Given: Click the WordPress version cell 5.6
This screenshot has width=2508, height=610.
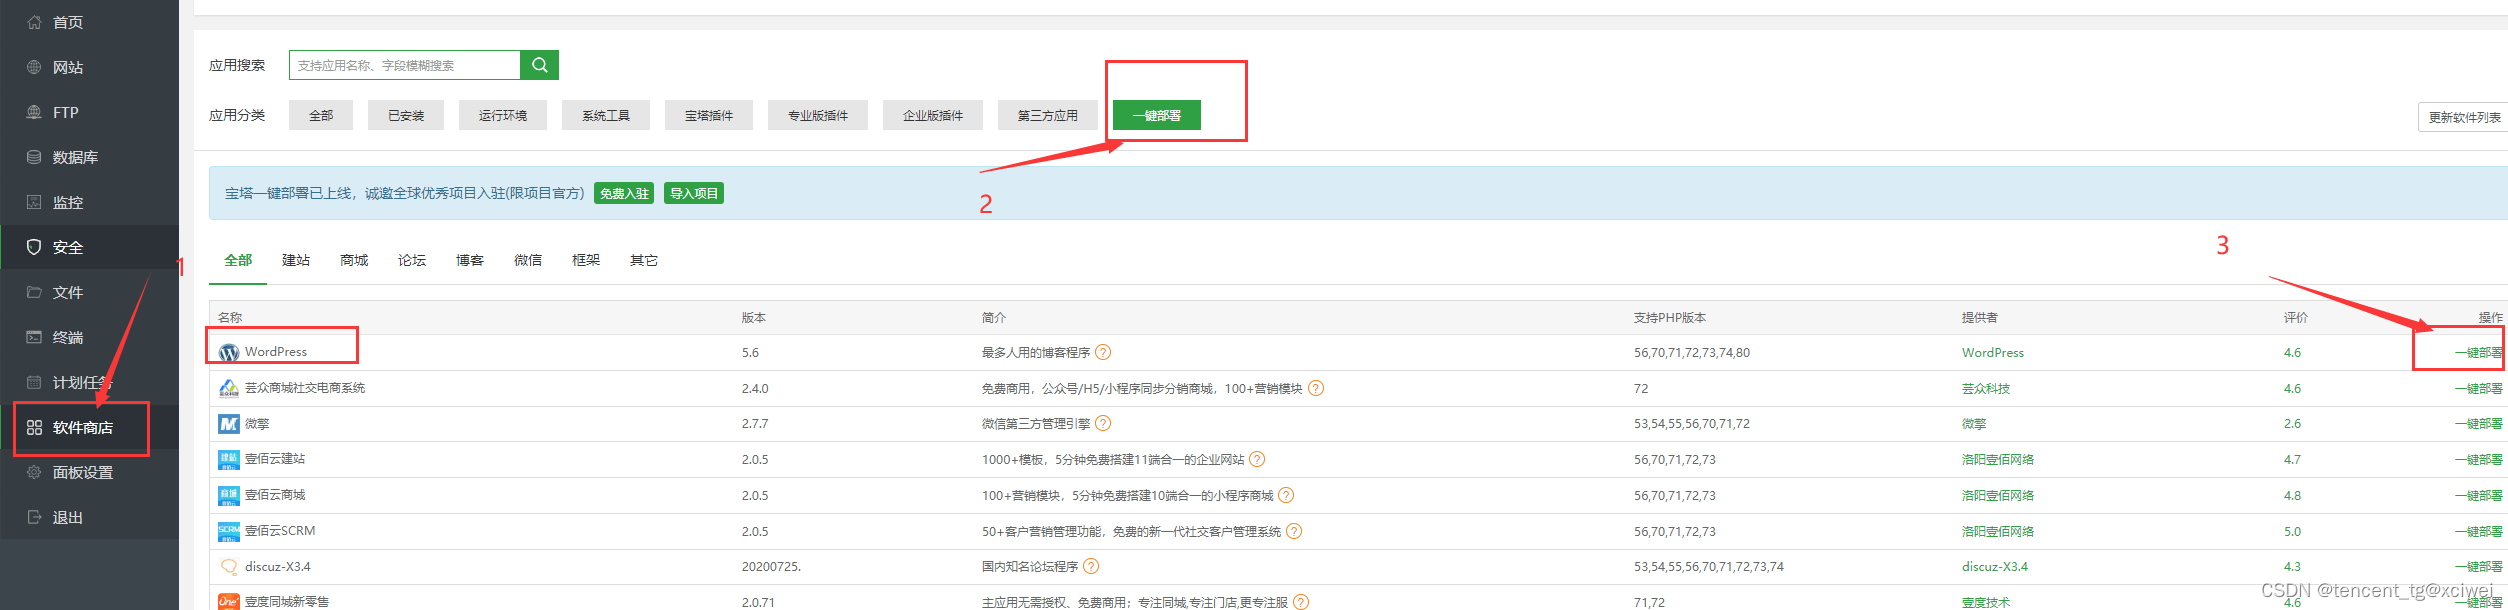Looking at the screenshot, I should [x=750, y=352].
